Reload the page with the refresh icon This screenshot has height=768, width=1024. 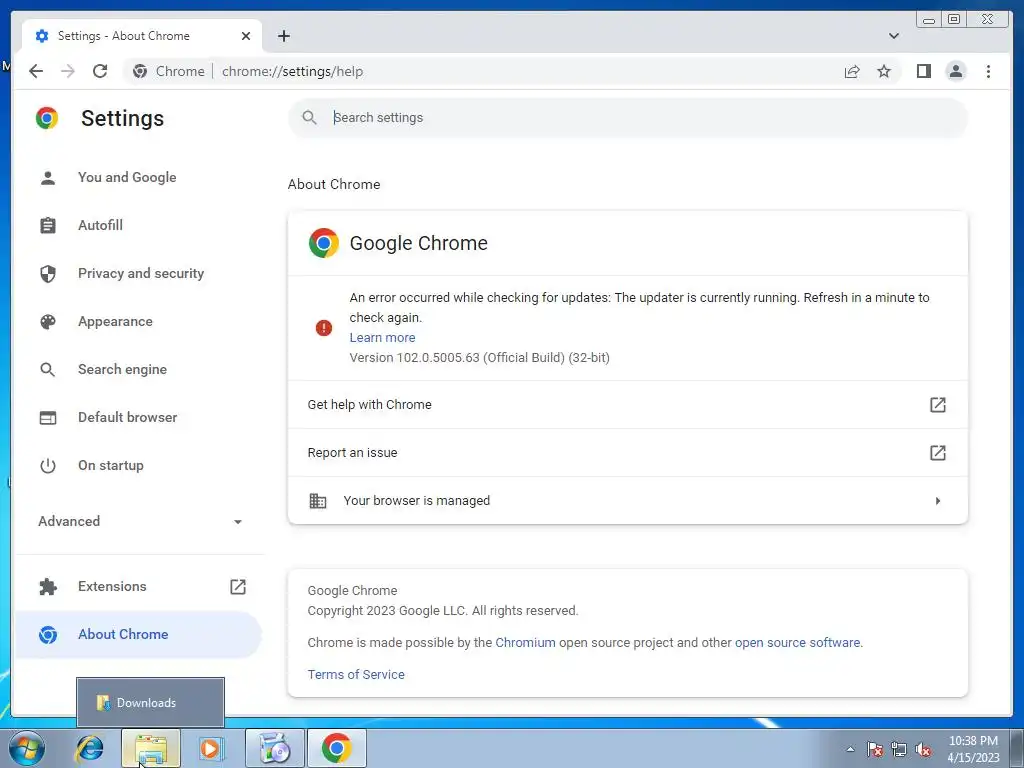coord(100,71)
